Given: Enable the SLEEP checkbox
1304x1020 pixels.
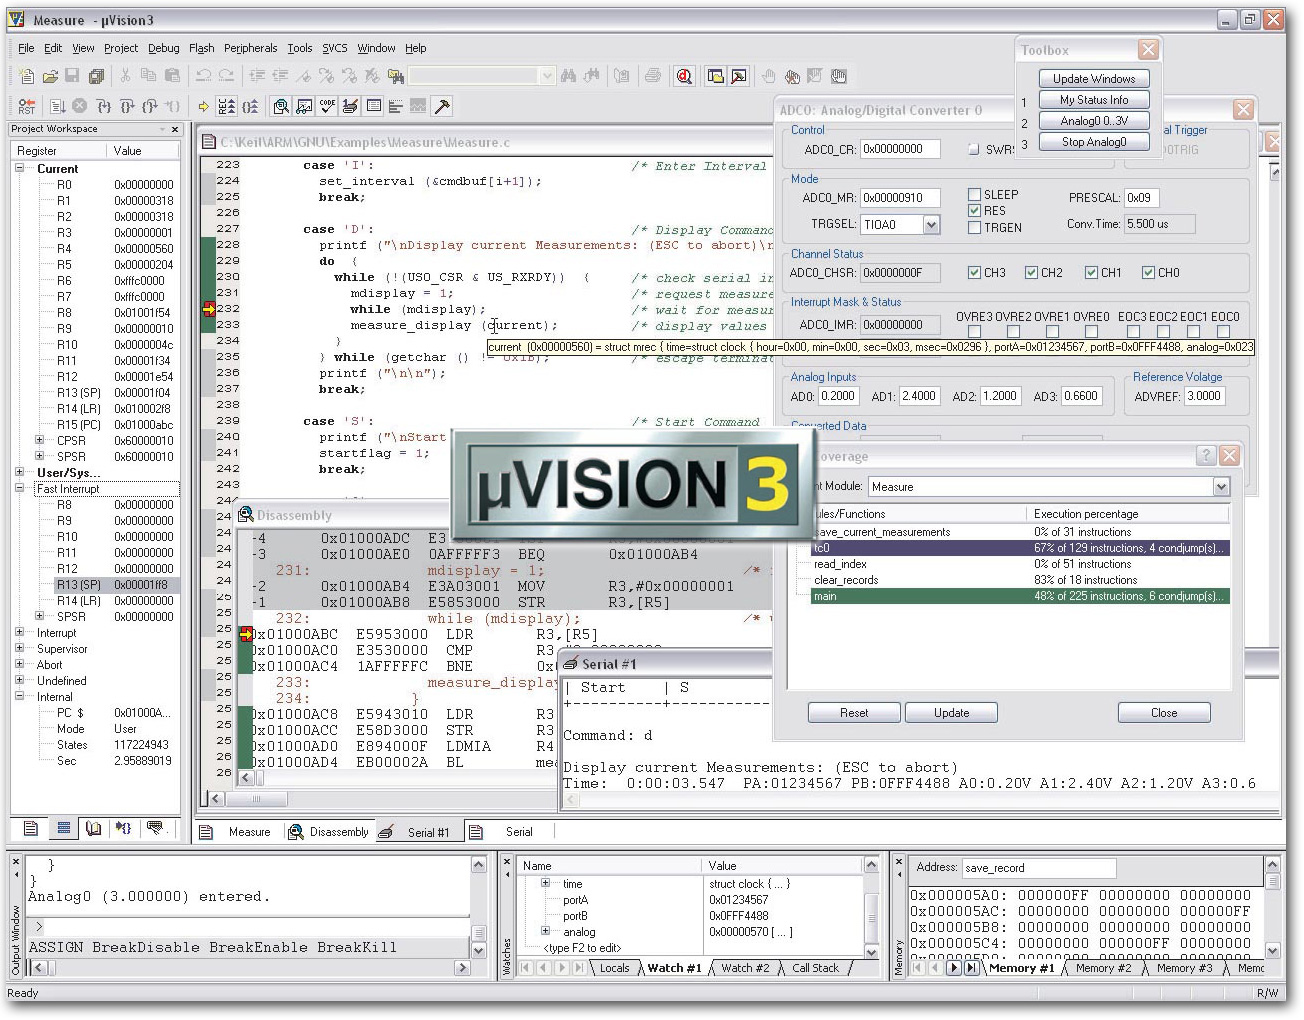Looking at the screenshot, I should point(974,195).
